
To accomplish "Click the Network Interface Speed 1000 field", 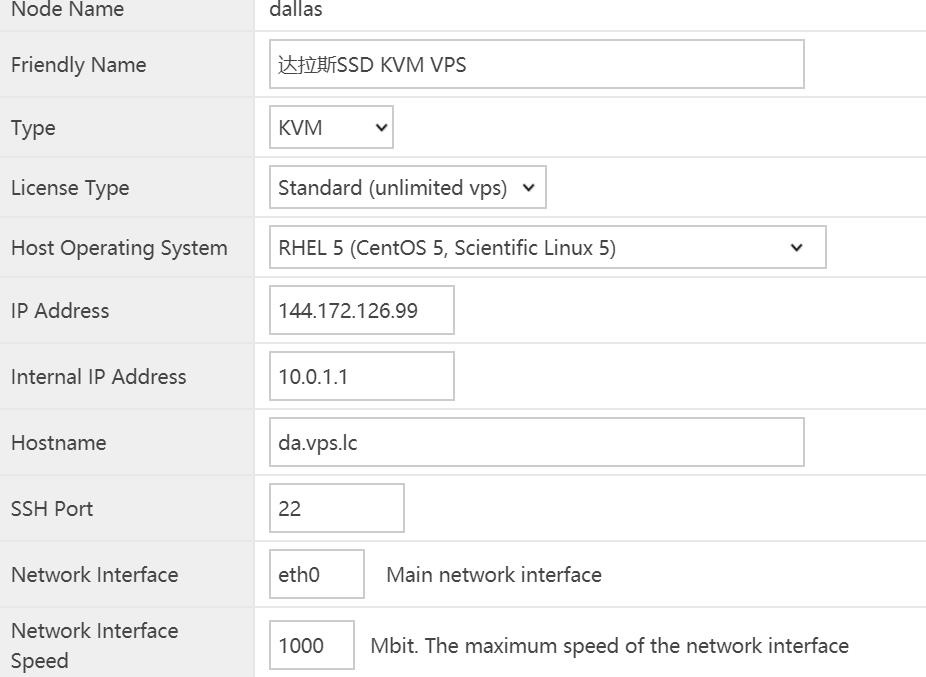I will 311,646.
